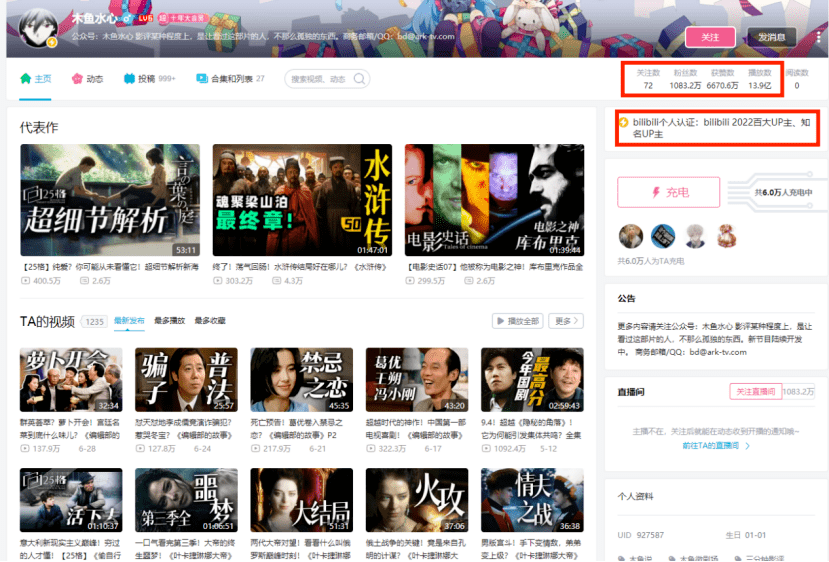
Task: Click the play count icon beside 1092.4万
Action: click(486, 448)
